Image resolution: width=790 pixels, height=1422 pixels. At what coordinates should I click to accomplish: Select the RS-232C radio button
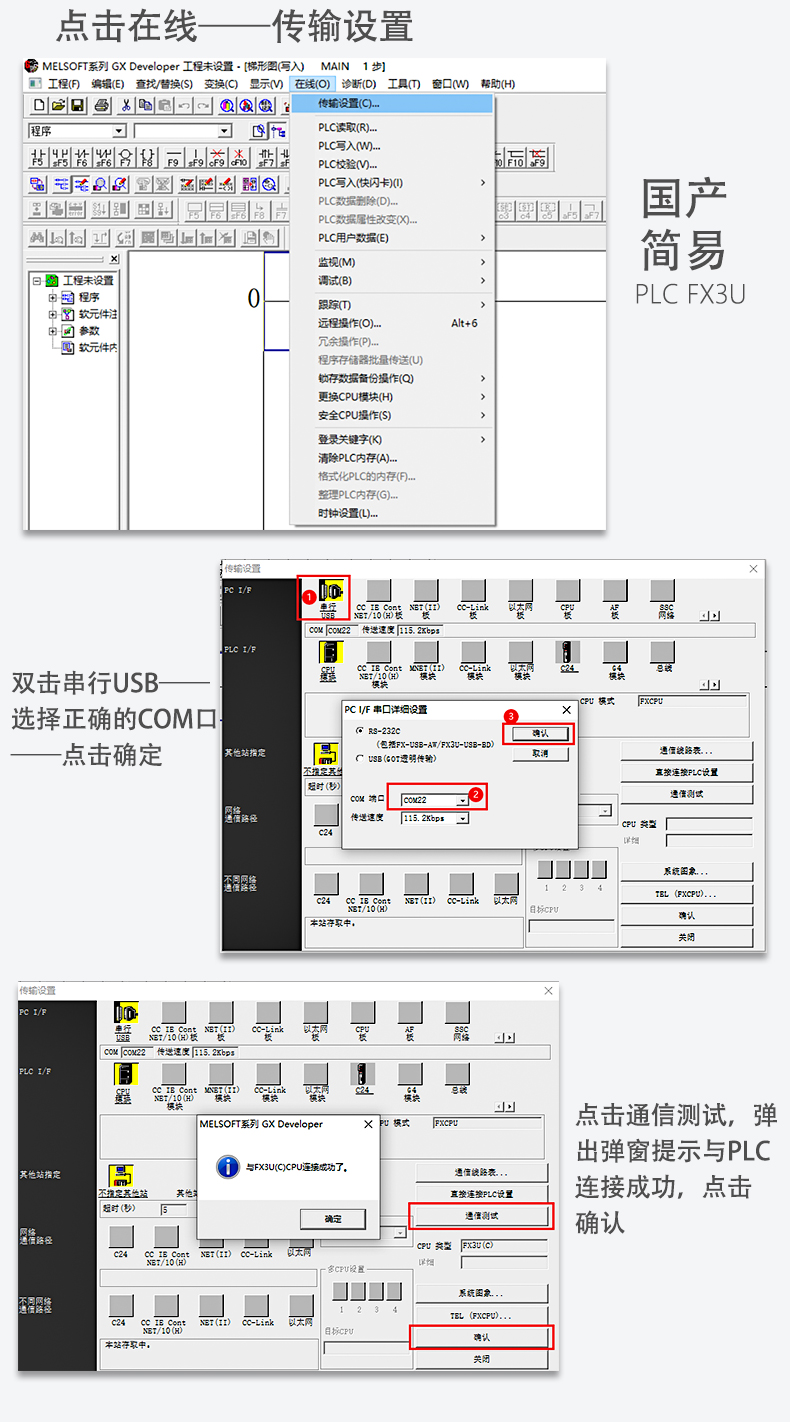click(x=360, y=731)
